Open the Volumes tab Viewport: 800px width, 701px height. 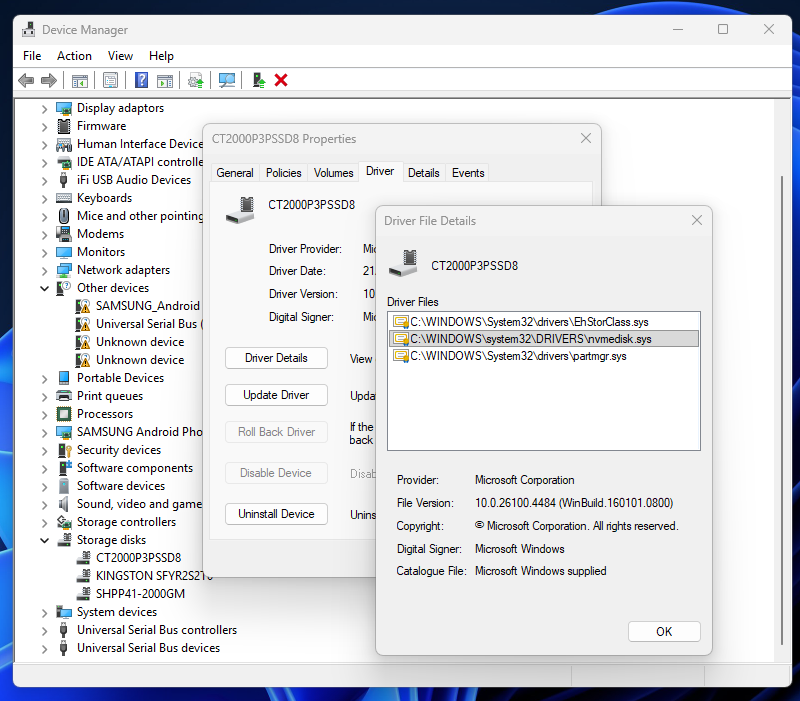coord(333,173)
